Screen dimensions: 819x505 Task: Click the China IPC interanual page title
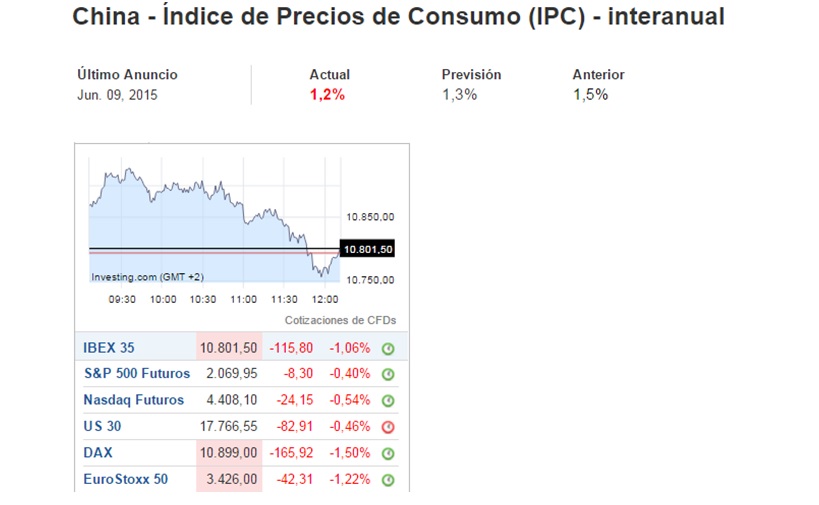(x=399, y=17)
